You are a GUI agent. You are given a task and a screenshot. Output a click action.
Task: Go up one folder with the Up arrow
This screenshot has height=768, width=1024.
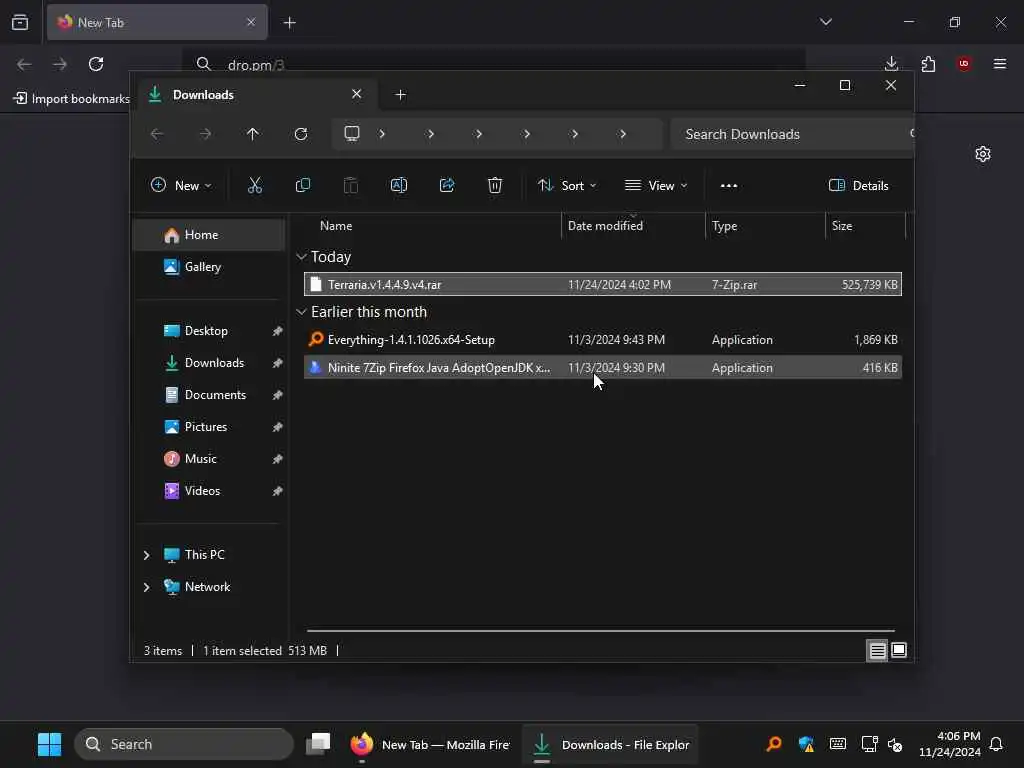point(253,134)
